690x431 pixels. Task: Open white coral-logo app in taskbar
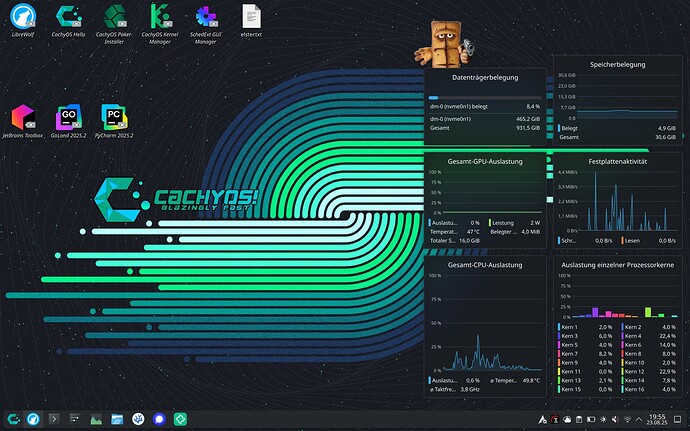coord(138,419)
